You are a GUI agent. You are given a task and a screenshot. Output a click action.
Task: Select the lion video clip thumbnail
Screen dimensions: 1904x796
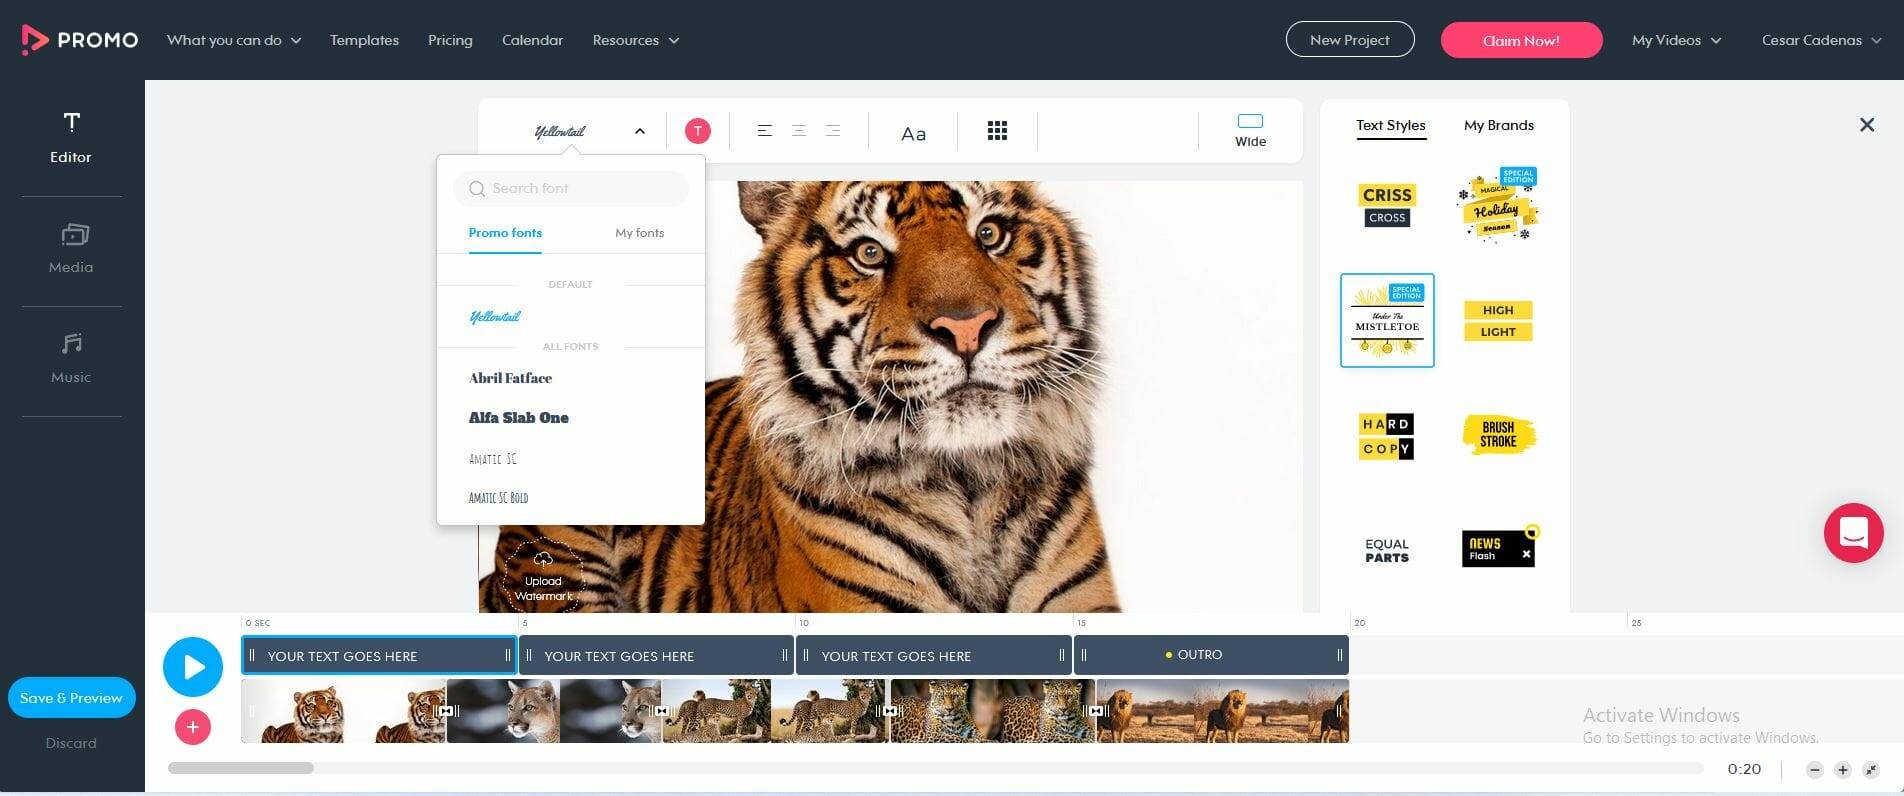tap(1223, 711)
